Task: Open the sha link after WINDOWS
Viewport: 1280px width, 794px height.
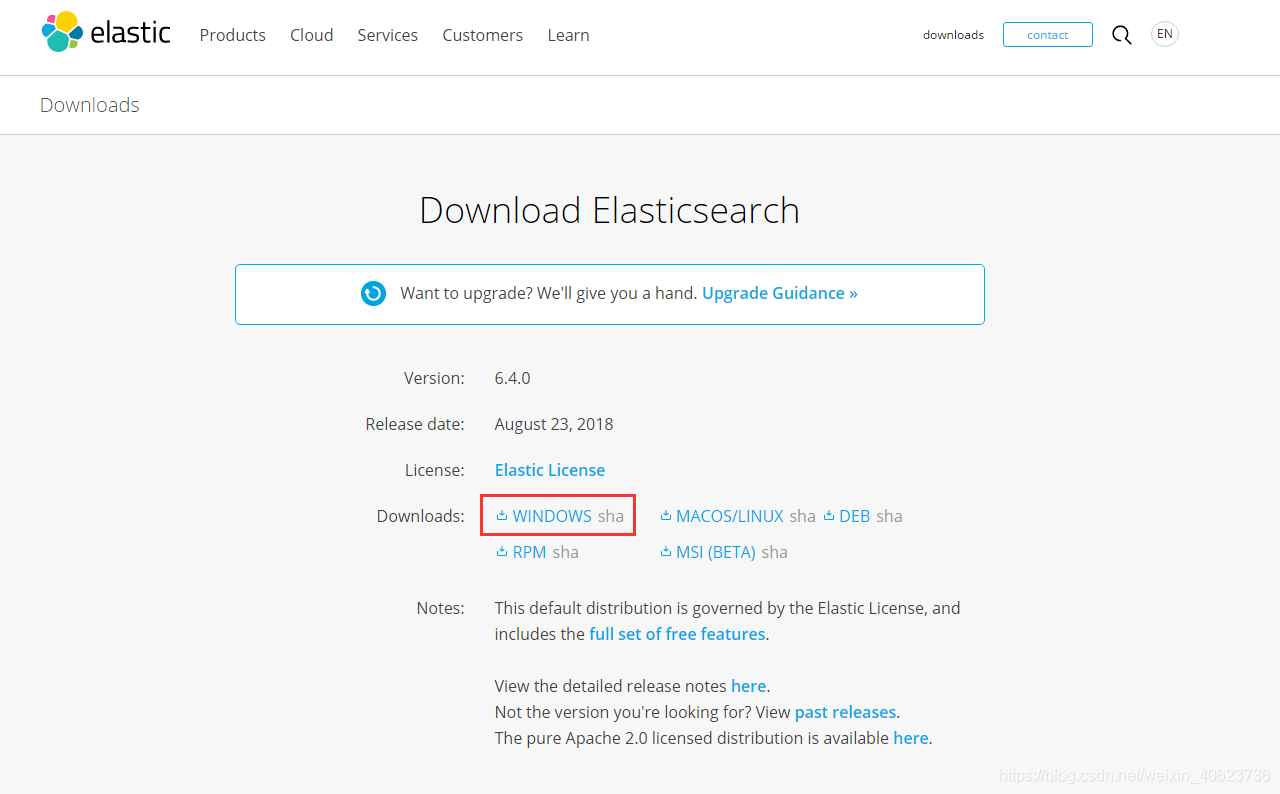Action: pyautogui.click(x=611, y=516)
